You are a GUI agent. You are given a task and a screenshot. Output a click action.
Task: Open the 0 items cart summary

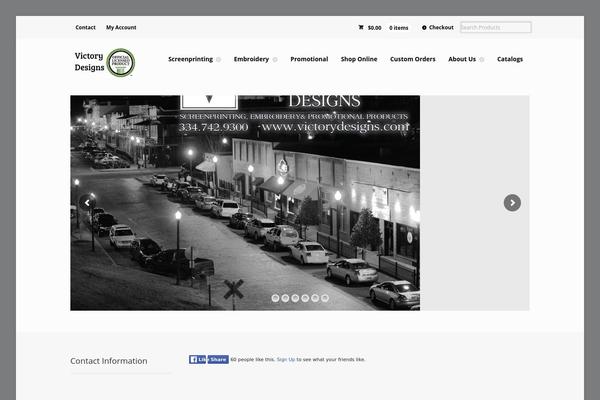(399, 28)
